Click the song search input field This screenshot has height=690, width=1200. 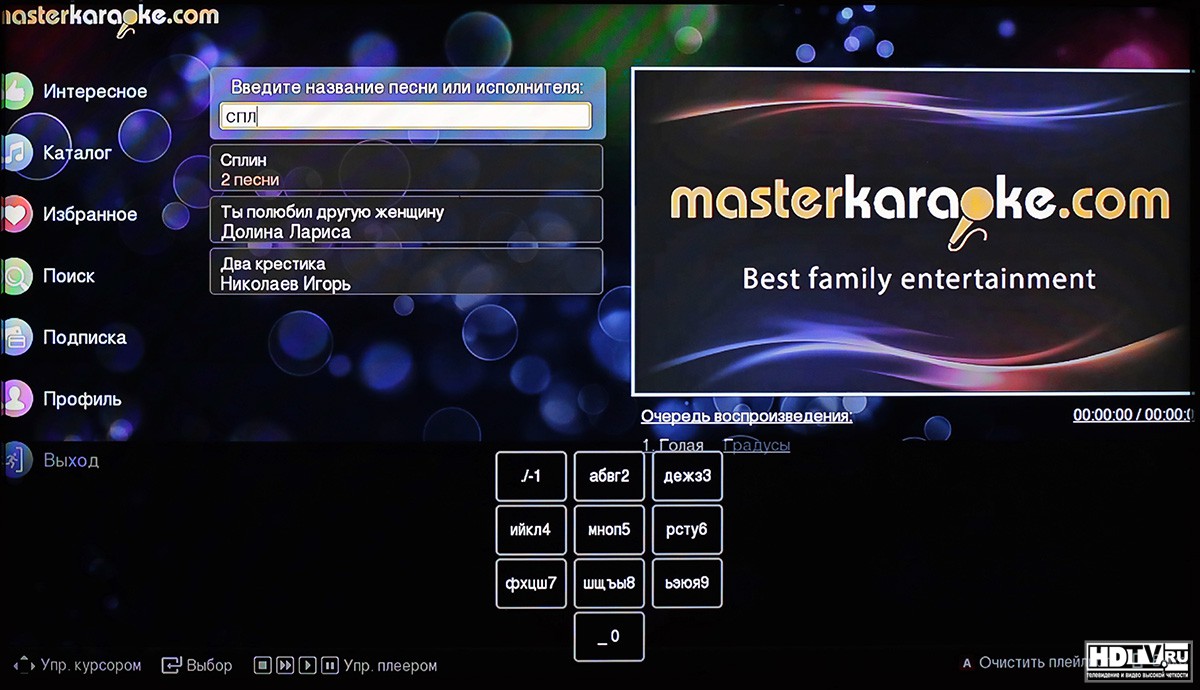pos(405,116)
